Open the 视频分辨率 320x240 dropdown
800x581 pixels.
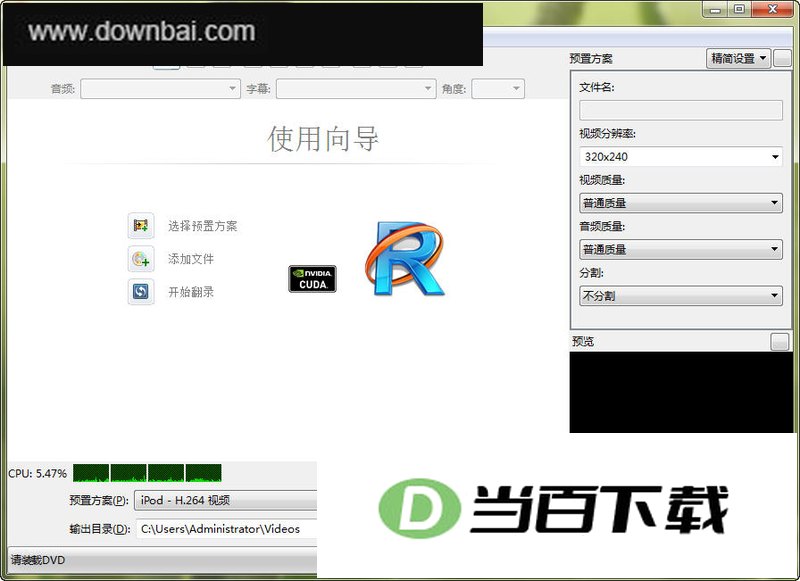click(681, 157)
